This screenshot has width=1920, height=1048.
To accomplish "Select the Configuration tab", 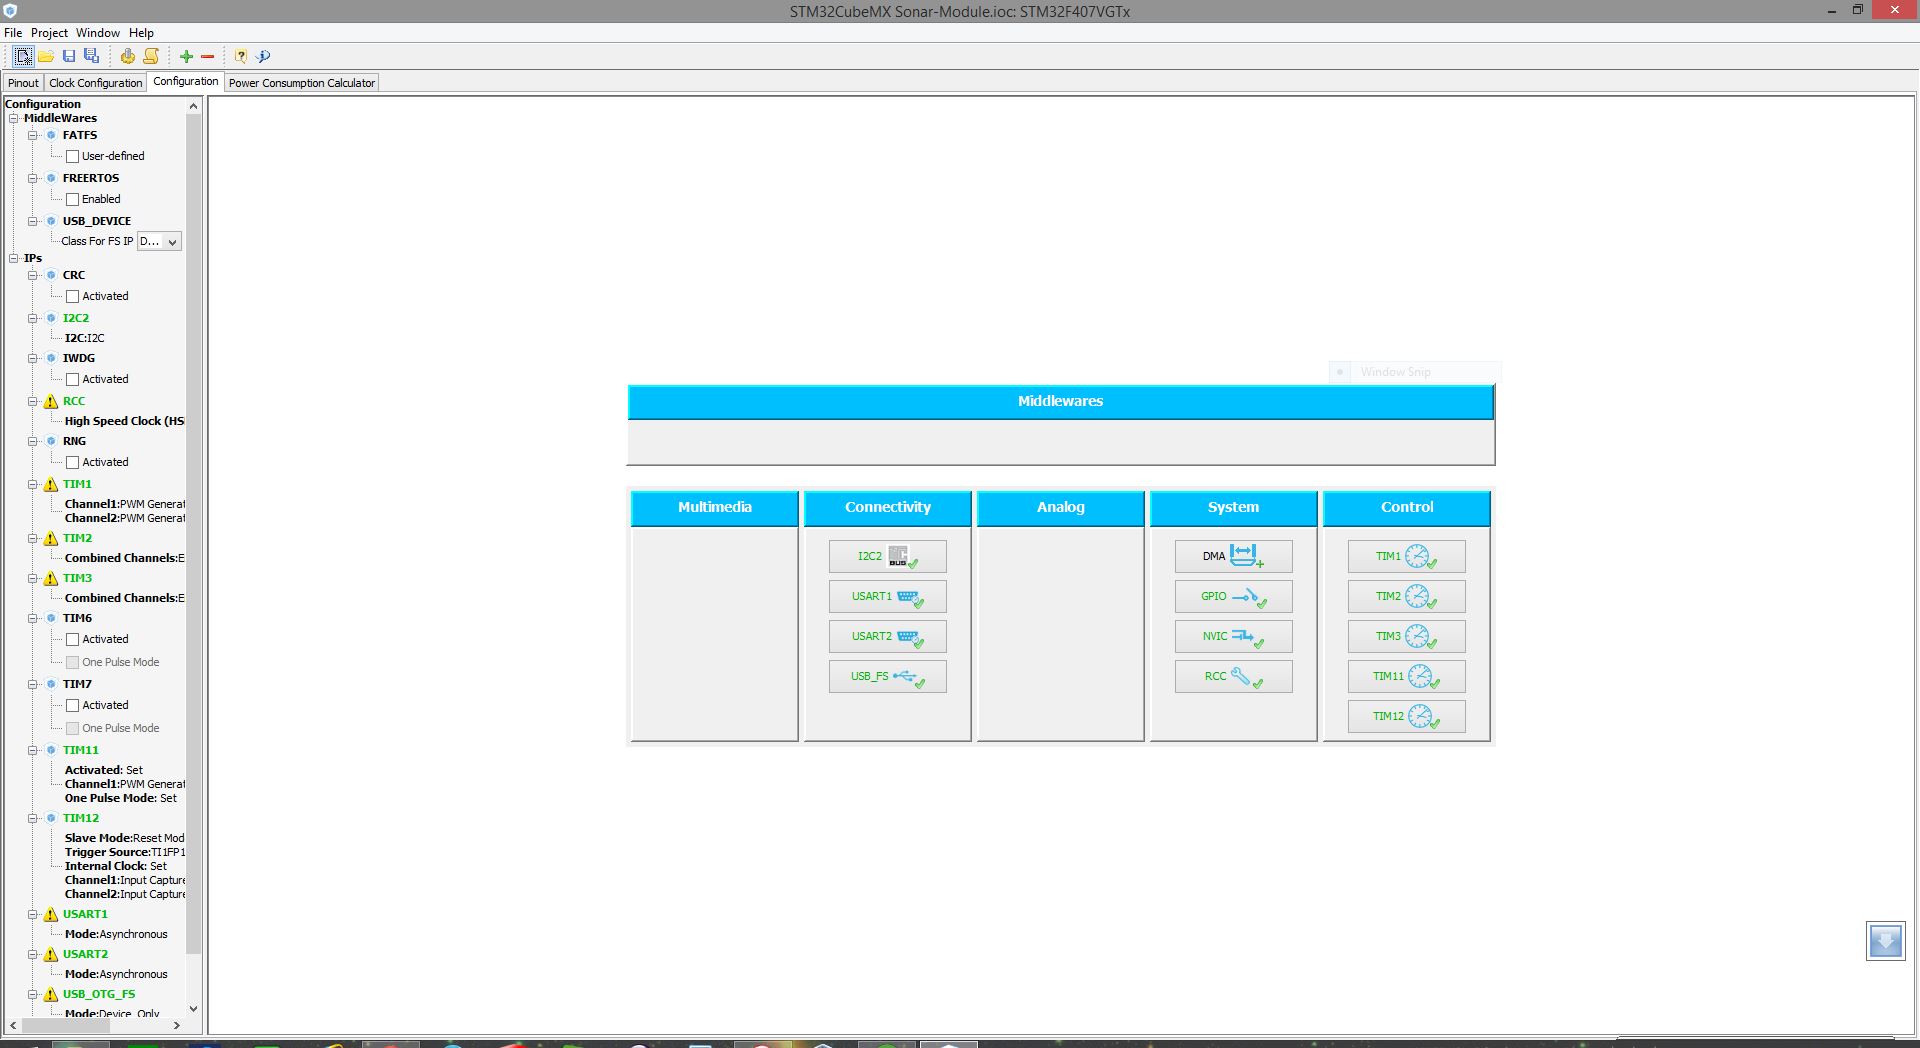I will (186, 82).
